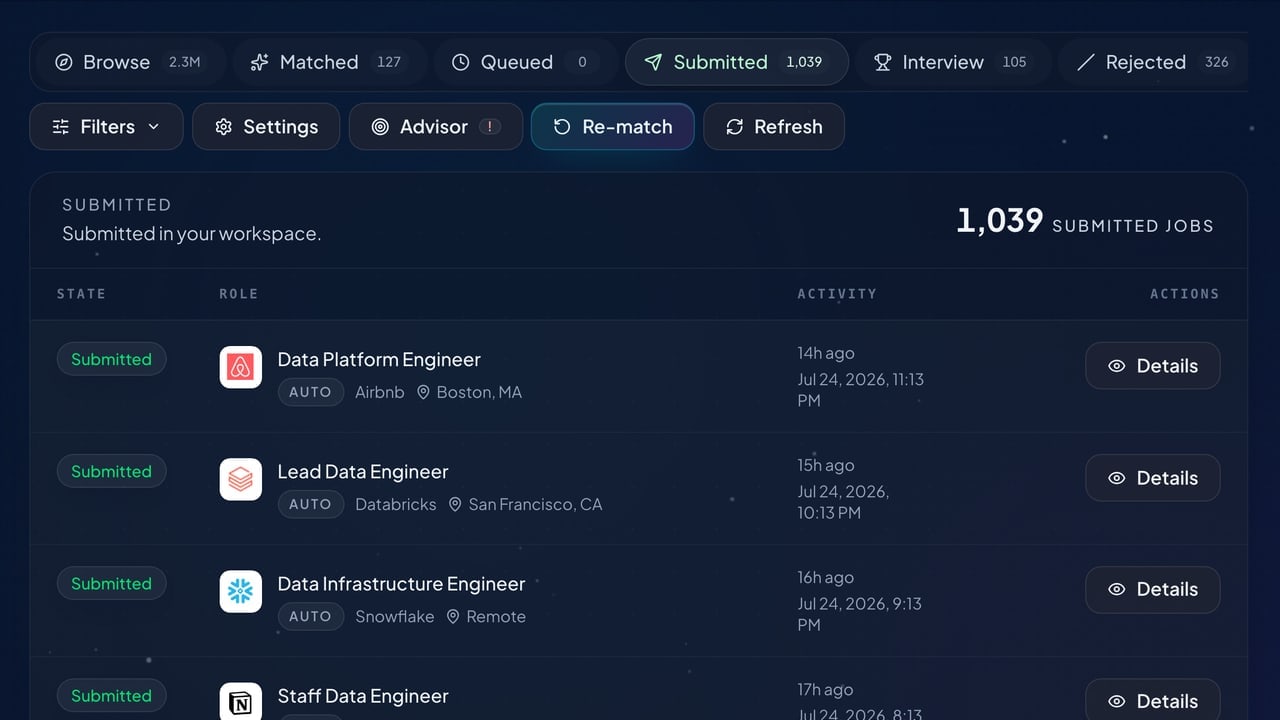Image resolution: width=1280 pixels, height=720 pixels.
Task: Click the '16h ago' activity time
Action: 826,577
